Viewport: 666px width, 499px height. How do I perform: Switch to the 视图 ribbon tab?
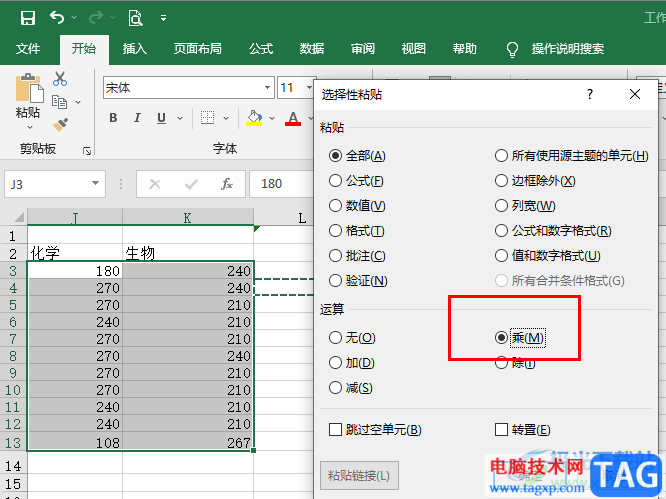[414, 49]
